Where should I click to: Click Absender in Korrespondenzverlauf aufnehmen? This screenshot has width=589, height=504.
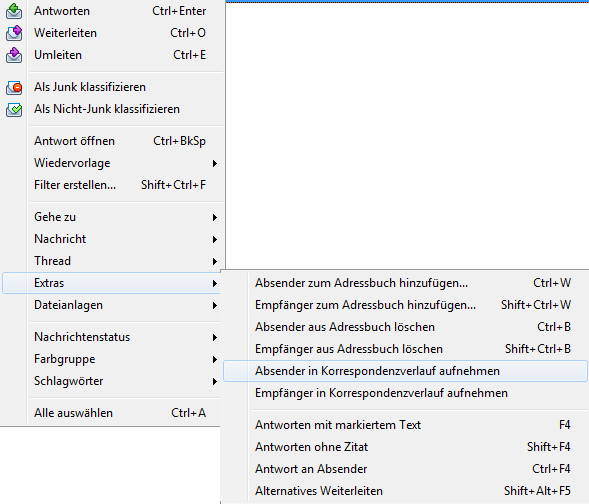[405, 371]
